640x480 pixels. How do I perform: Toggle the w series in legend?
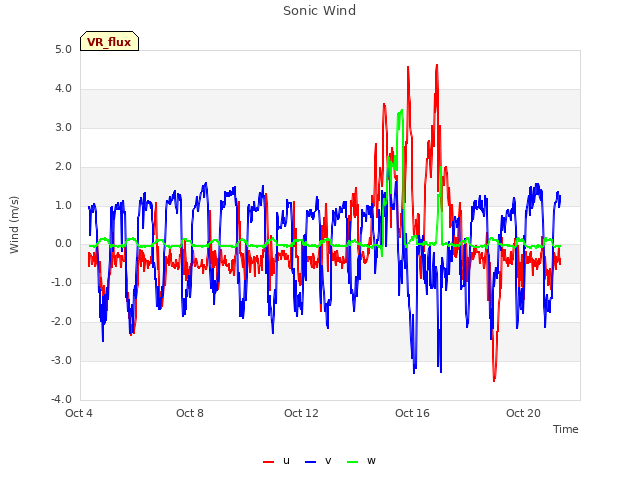point(361,461)
